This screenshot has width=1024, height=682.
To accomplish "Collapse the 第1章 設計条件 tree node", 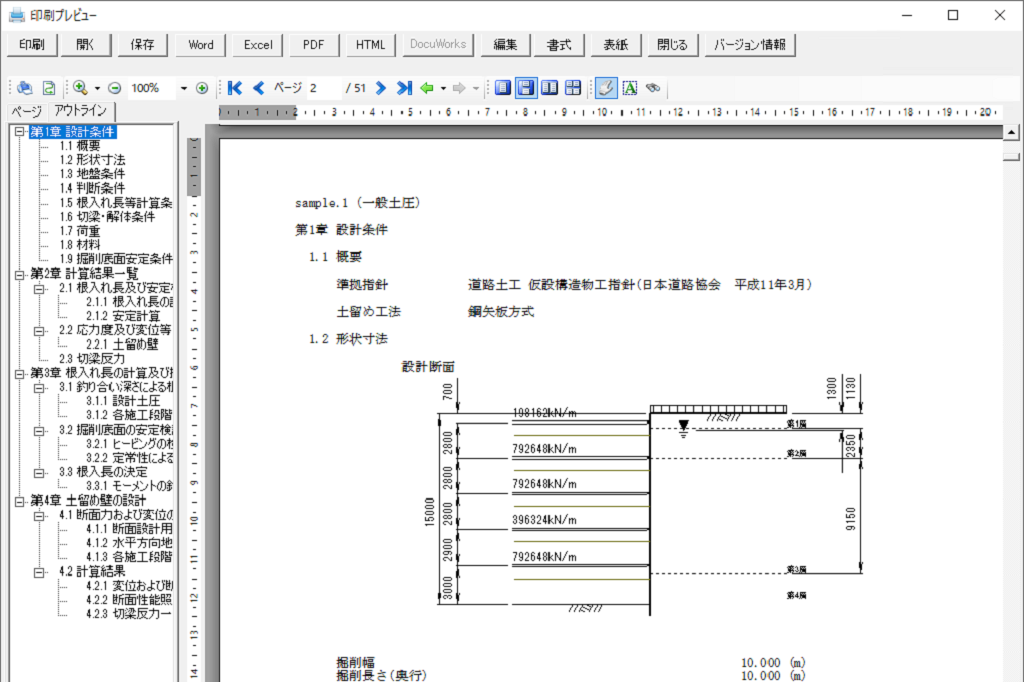I will [x=20, y=131].
